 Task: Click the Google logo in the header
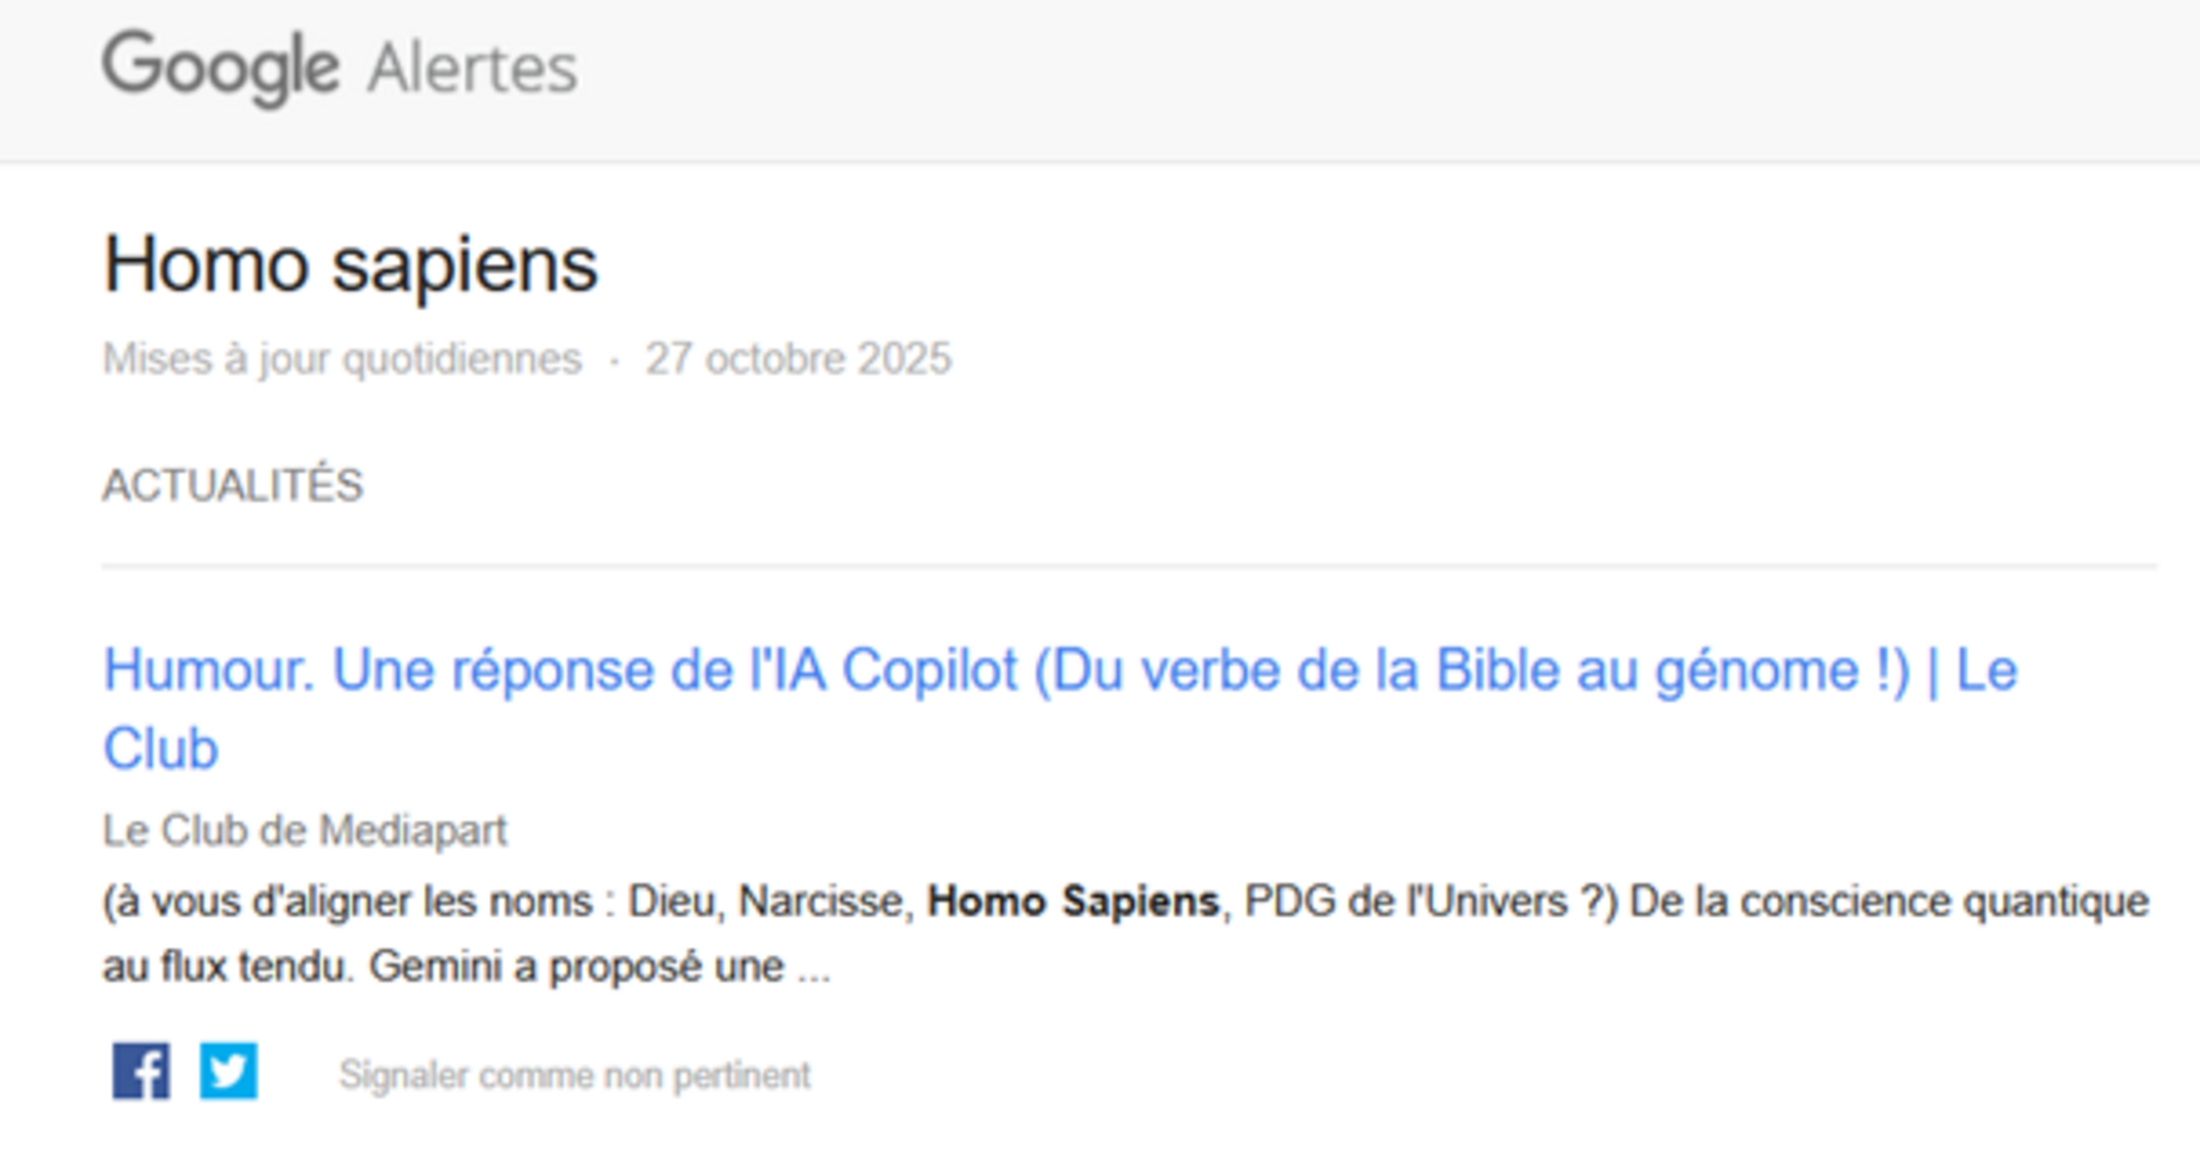tap(221, 67)
